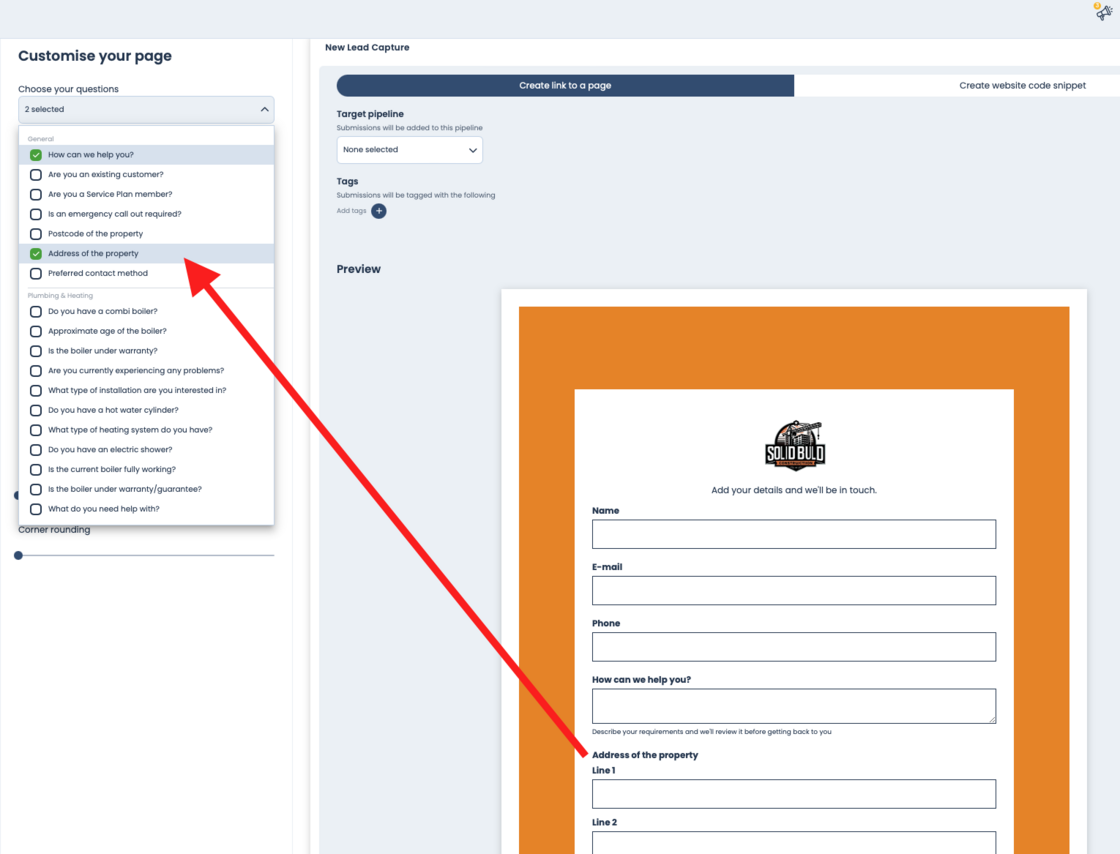1120x854 pixels.
Task: Check 'Do you have a combi boiler?'
Action: coord(36,312)
